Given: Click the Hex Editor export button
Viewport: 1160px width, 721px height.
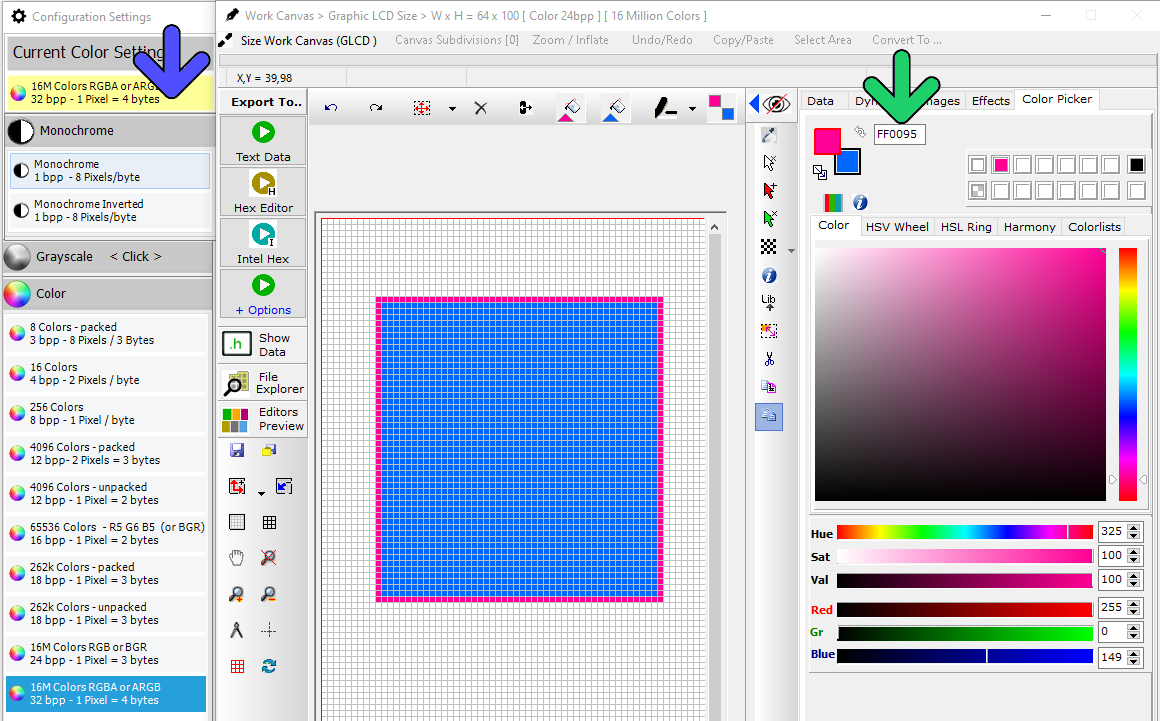Looking at the screenshot, I should [262, 191].
